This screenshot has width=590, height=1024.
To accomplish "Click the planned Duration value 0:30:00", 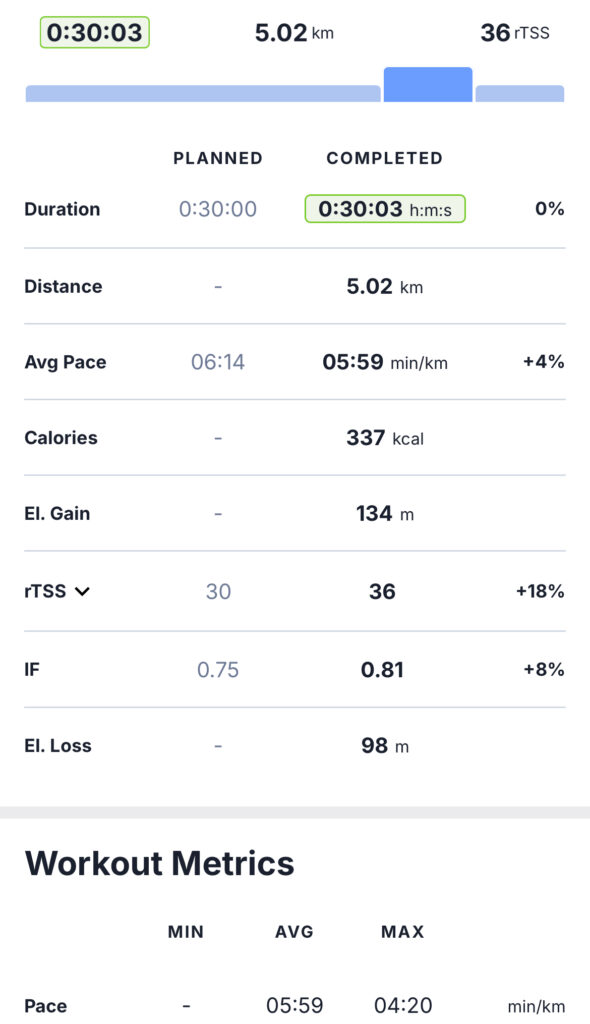I will [218, 209].
